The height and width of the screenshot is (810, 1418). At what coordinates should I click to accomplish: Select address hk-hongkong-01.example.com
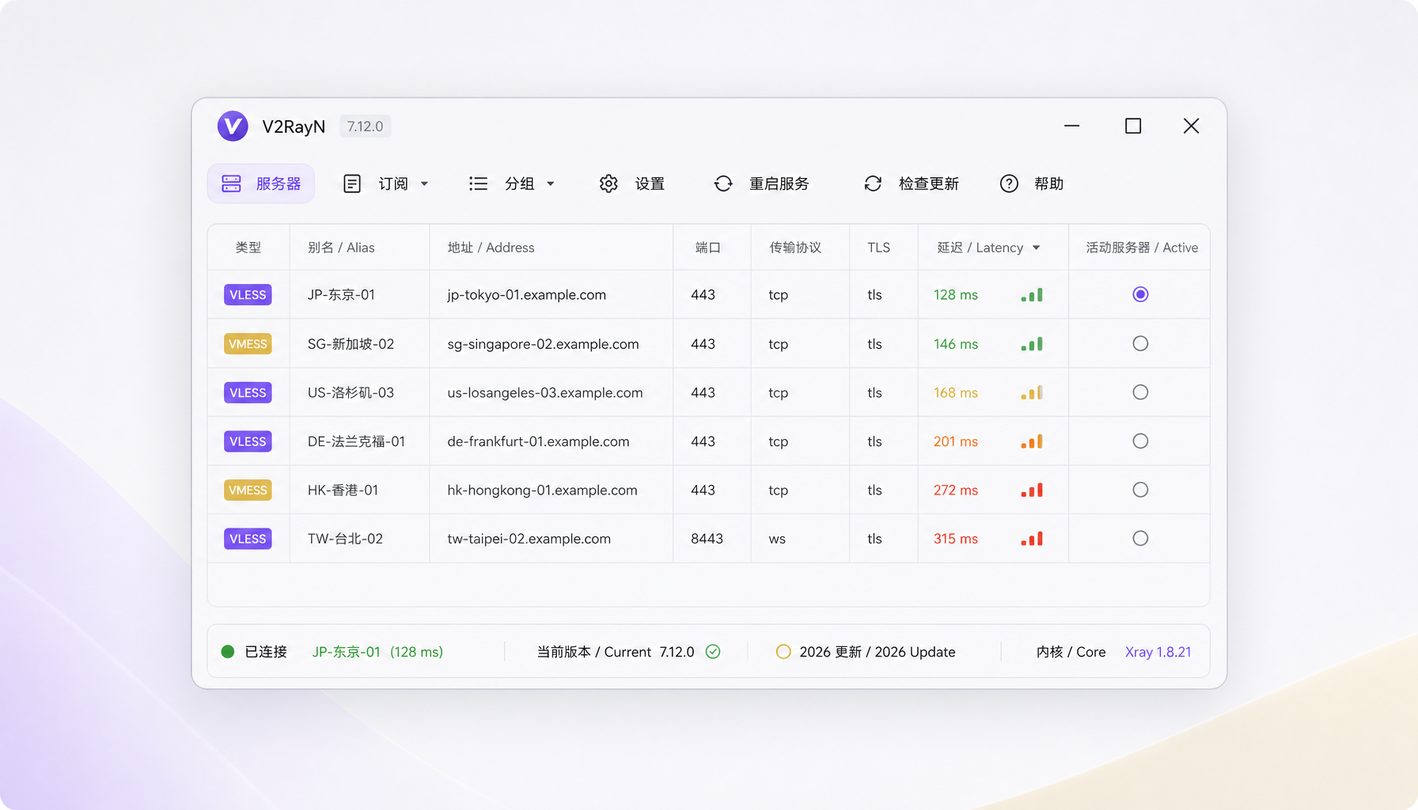tap(542, 490)
